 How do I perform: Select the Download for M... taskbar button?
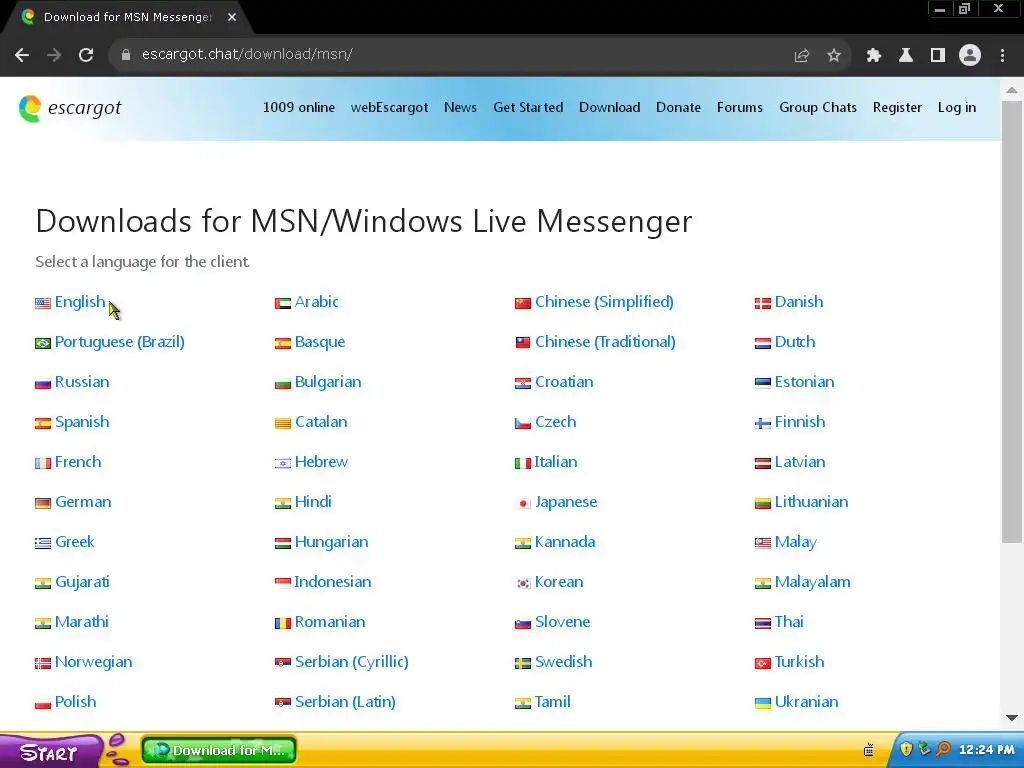point(219,750)
